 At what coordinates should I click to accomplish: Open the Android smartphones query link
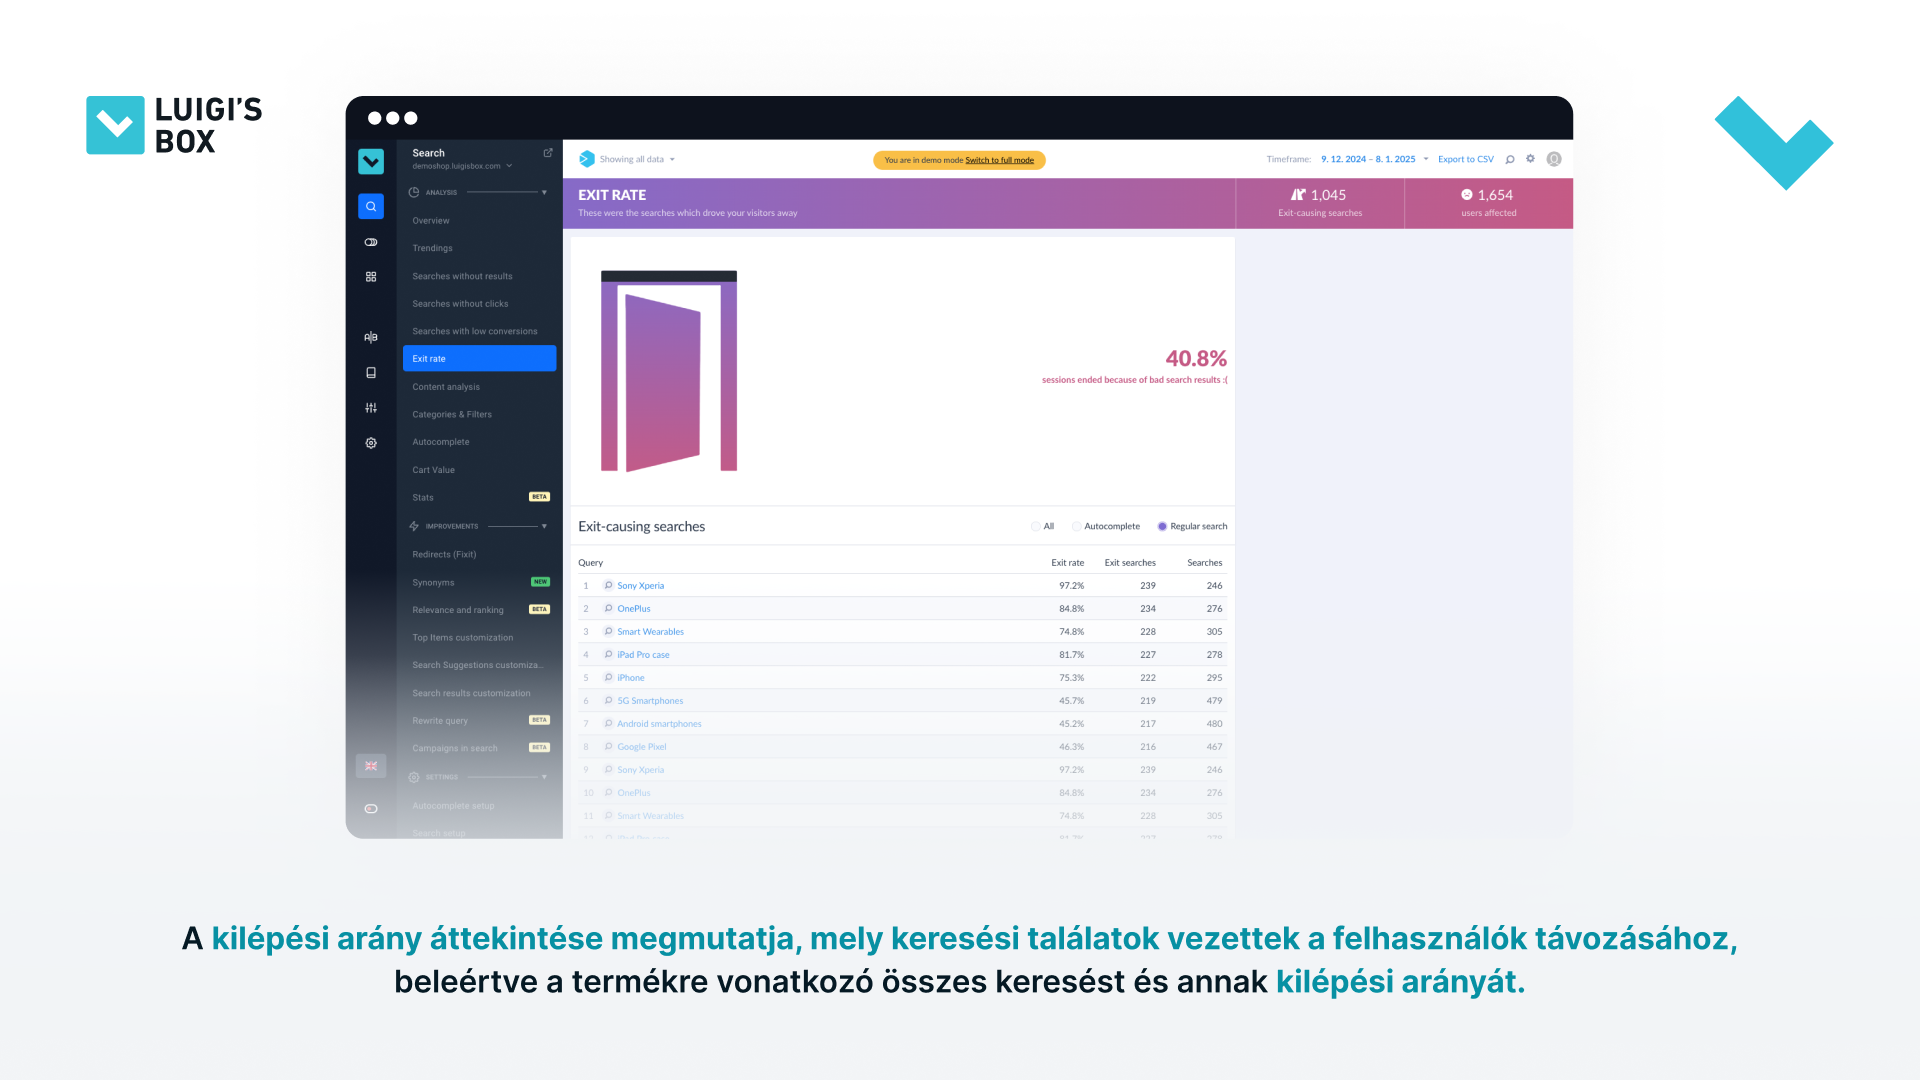pos(659,724)
